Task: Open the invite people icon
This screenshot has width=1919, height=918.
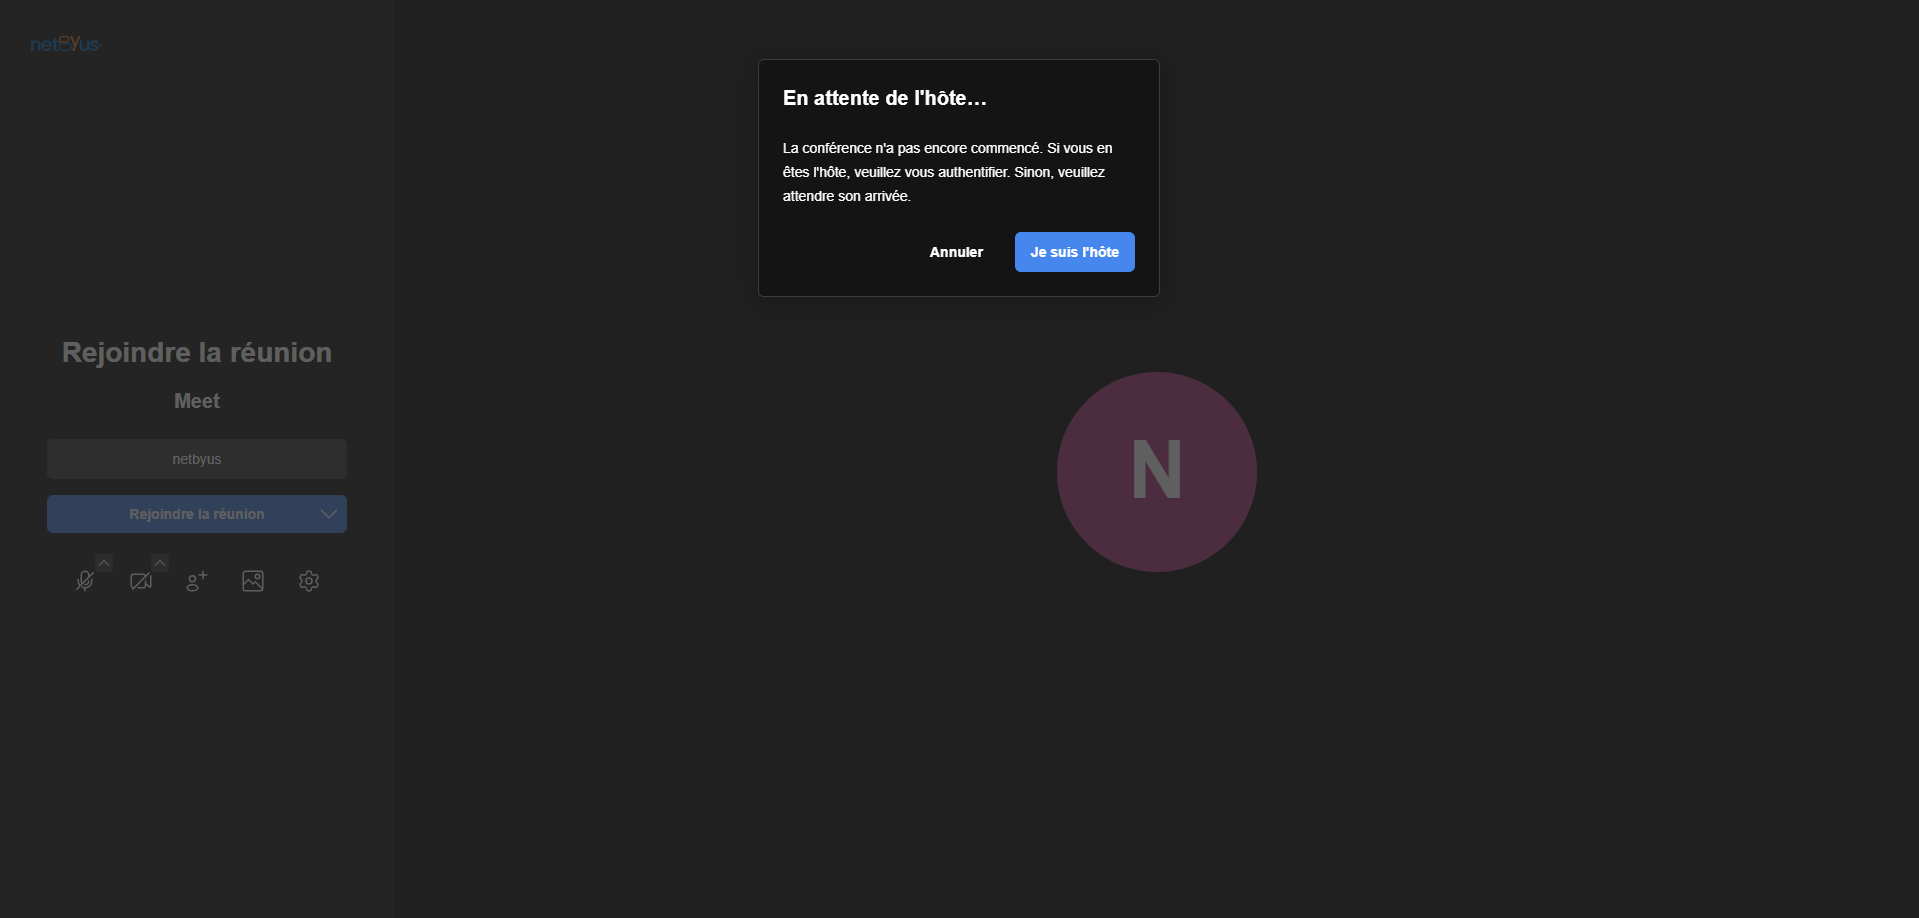Action: (x=197, y=581)
